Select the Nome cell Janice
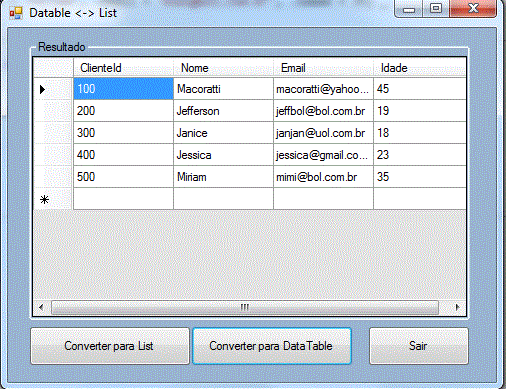The height and width of the screenshot is (389, 506). coord(223,133)
